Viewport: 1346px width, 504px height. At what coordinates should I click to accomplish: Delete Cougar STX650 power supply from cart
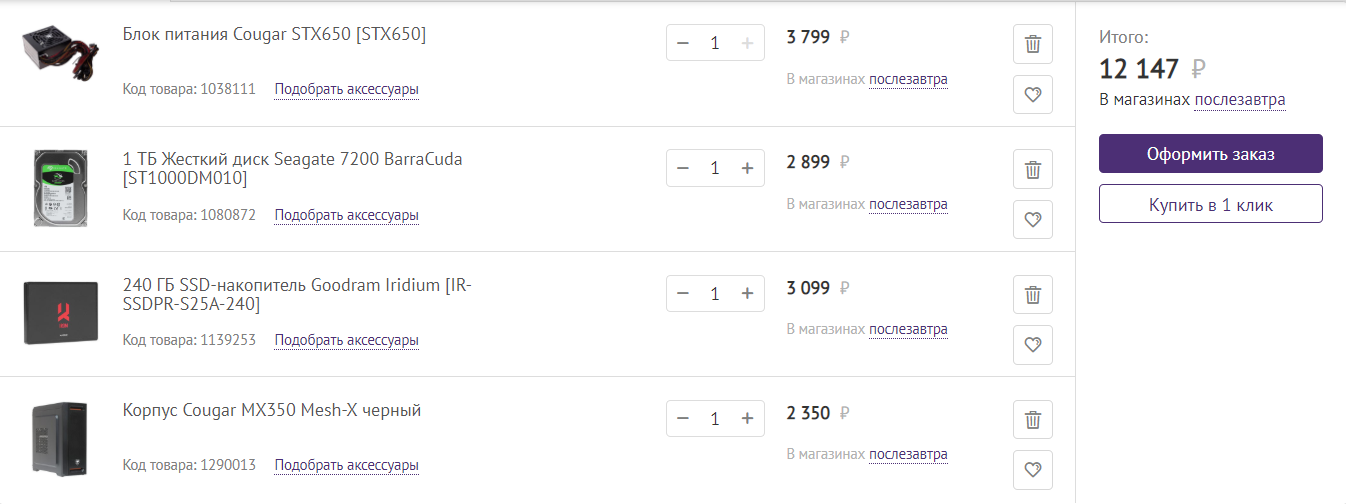coord(1033,45)
